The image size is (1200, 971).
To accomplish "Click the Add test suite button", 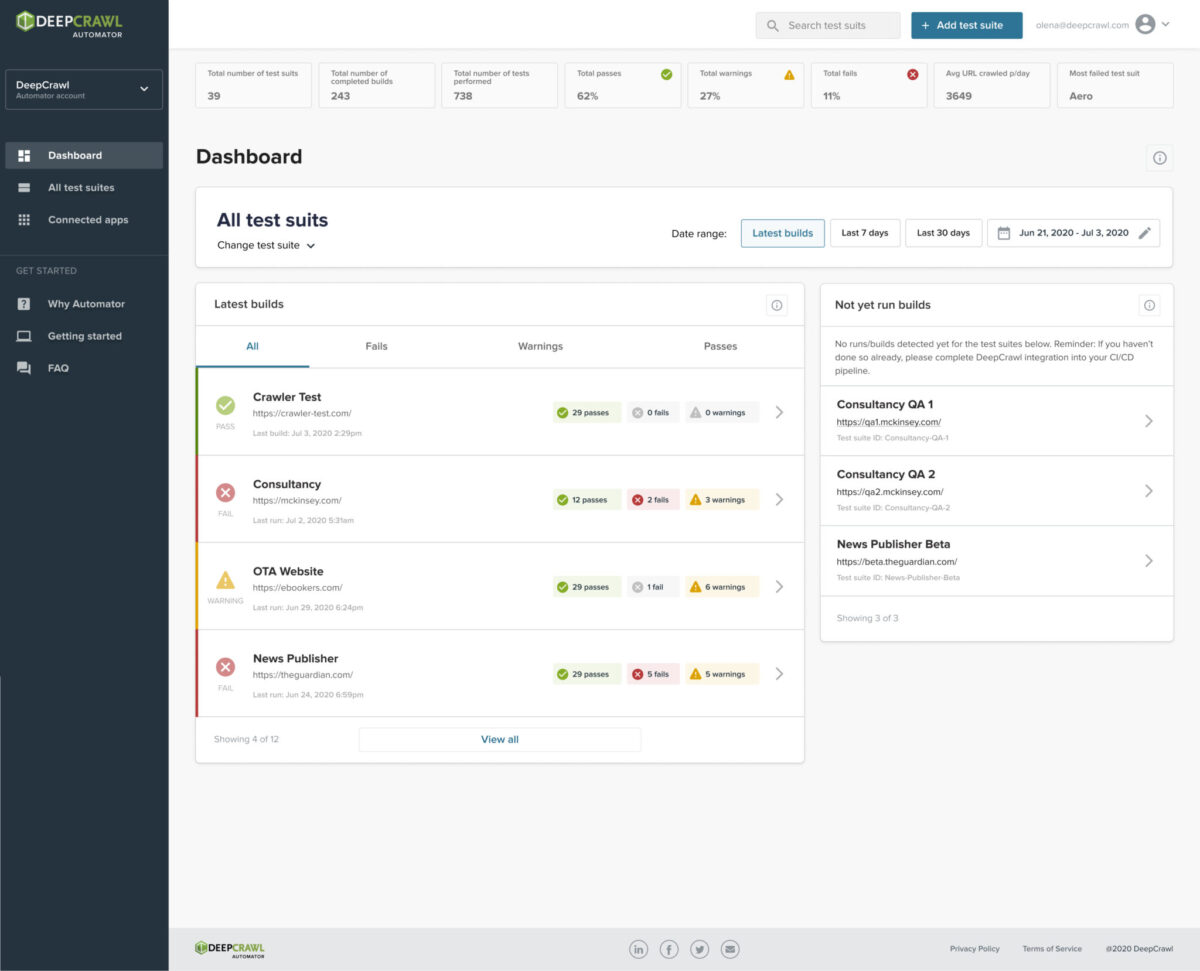I will tap(966, 25).
